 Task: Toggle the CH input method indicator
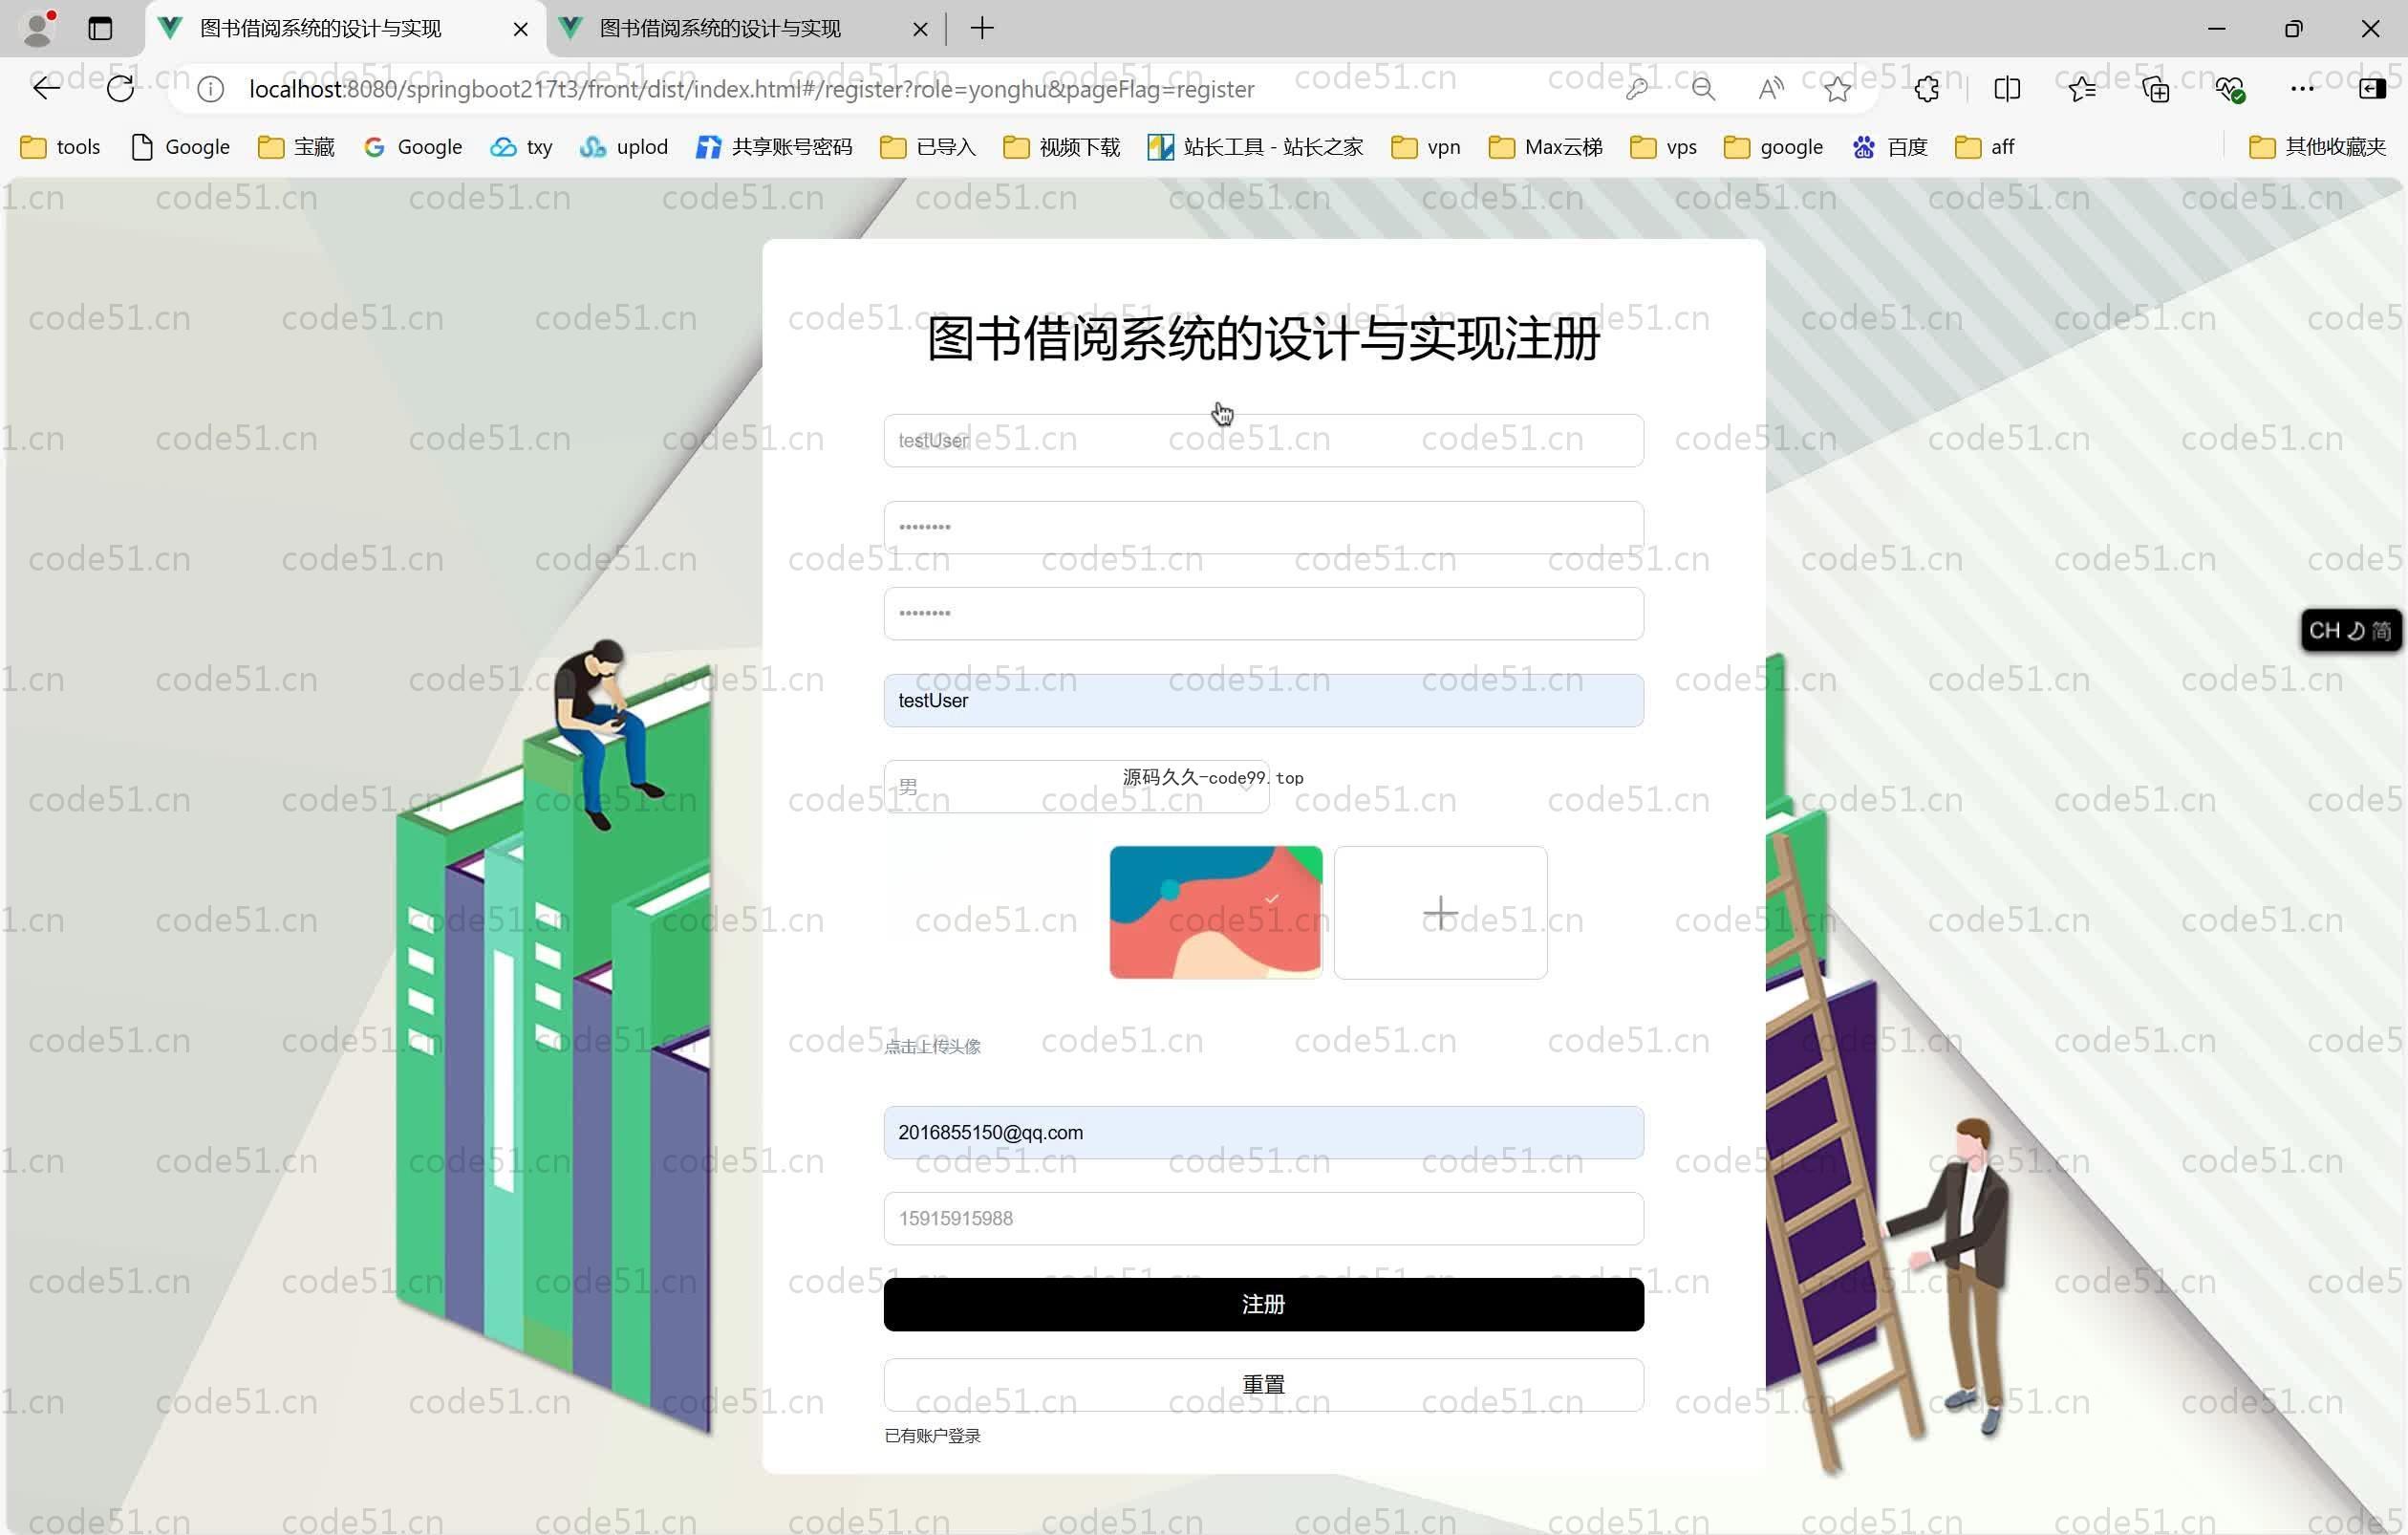coord(2350,630)
